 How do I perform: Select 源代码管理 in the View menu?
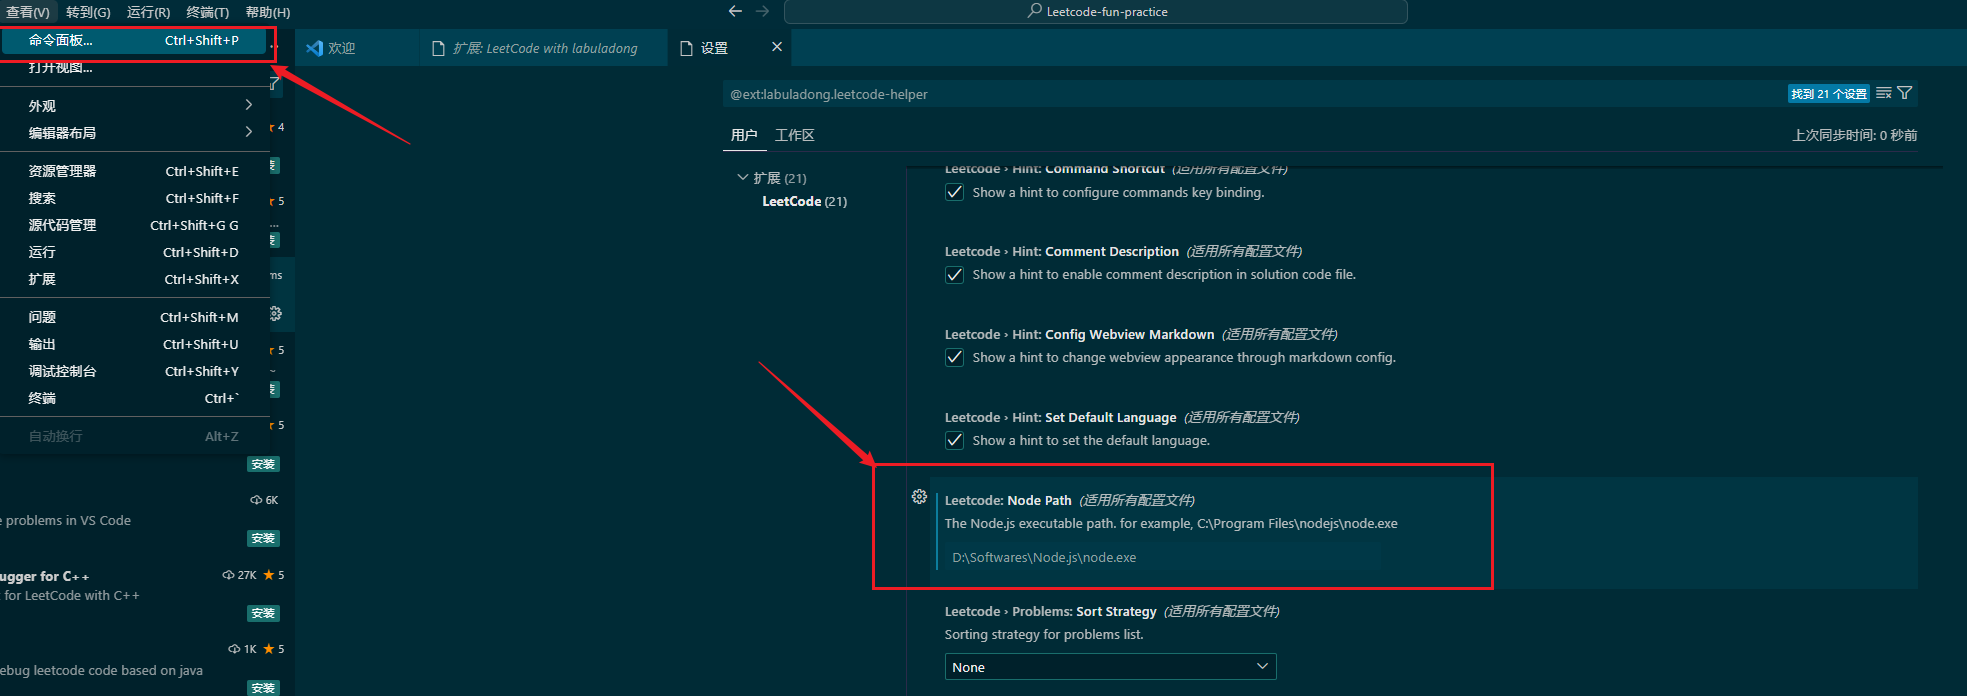[x=135, y=225]
